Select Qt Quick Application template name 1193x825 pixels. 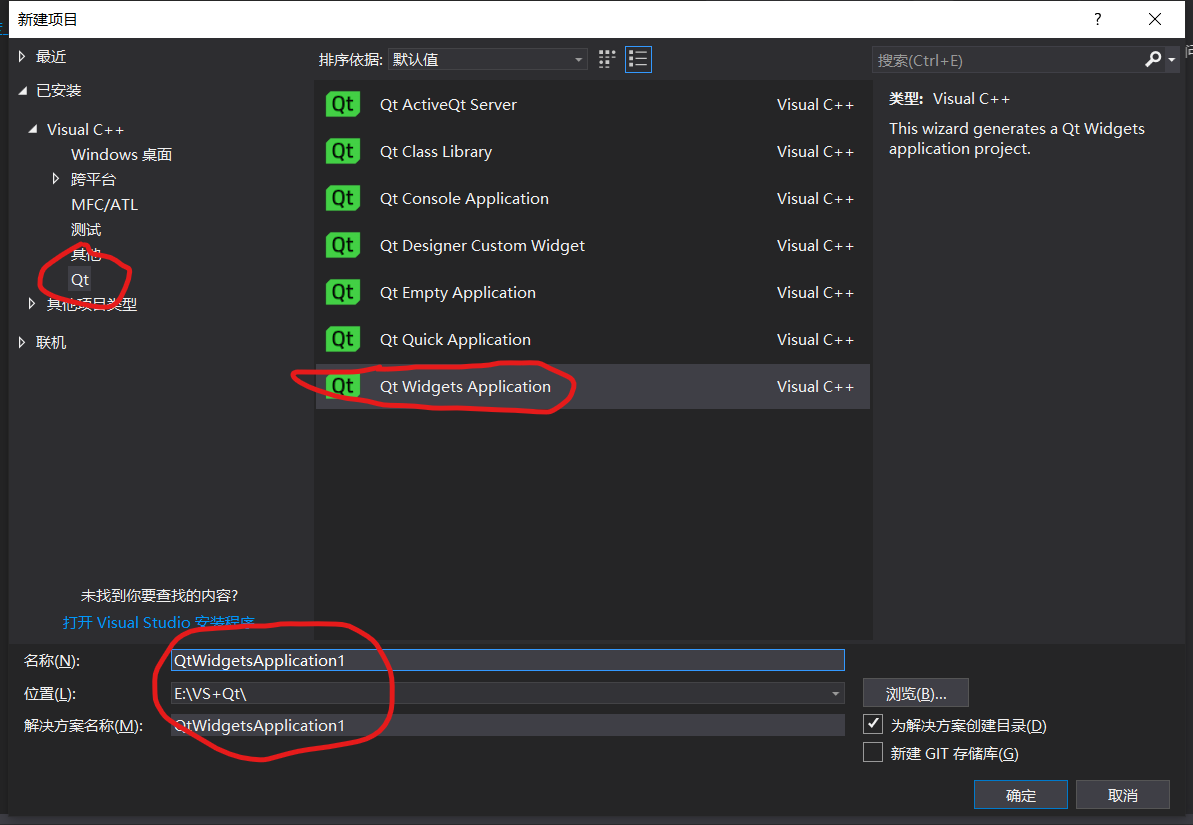(x=455, y=339)
